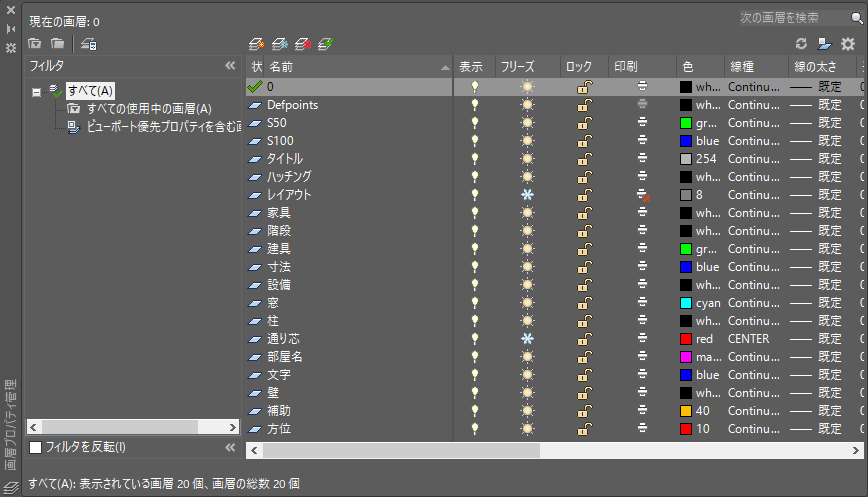This screenshot has height=497, width=868.
Task: Click the 次の画層を検索 search field
Action: click(794, 18)
